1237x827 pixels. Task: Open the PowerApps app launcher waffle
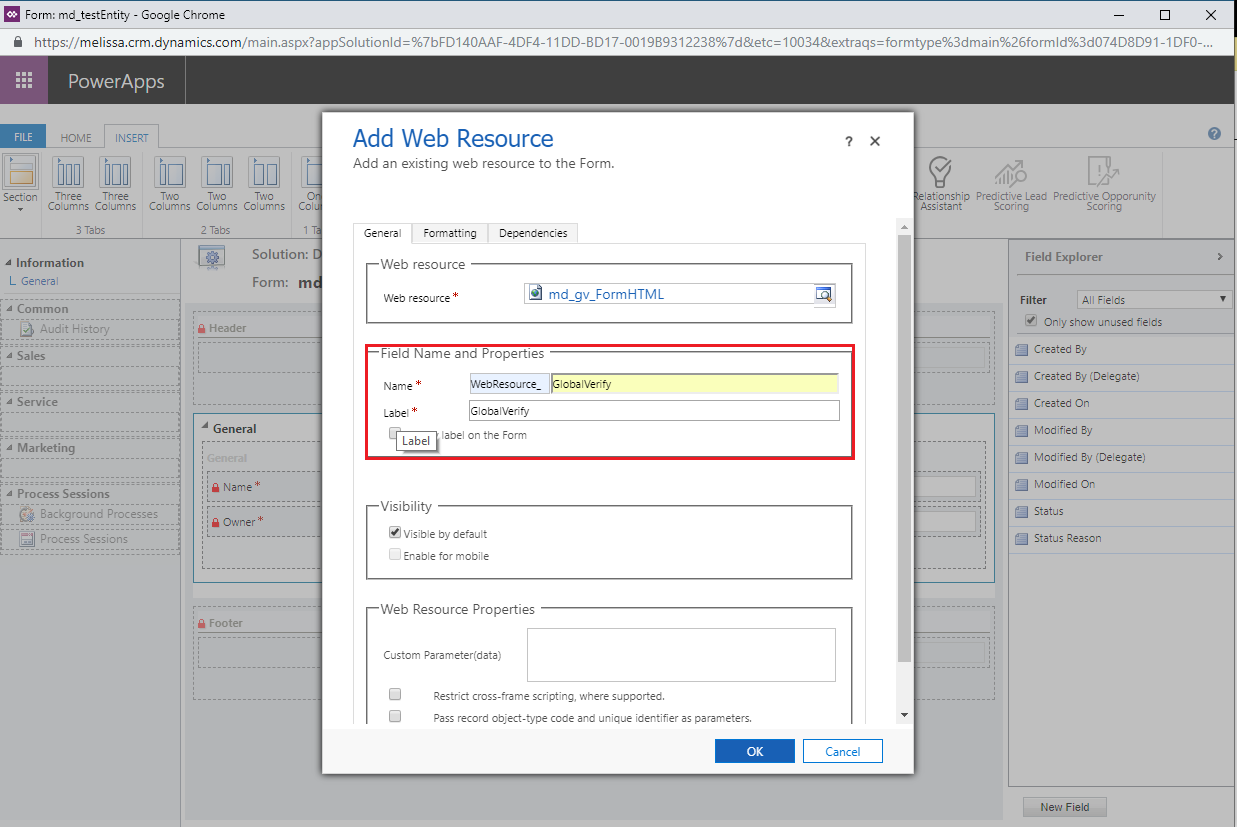pos(24,80)
